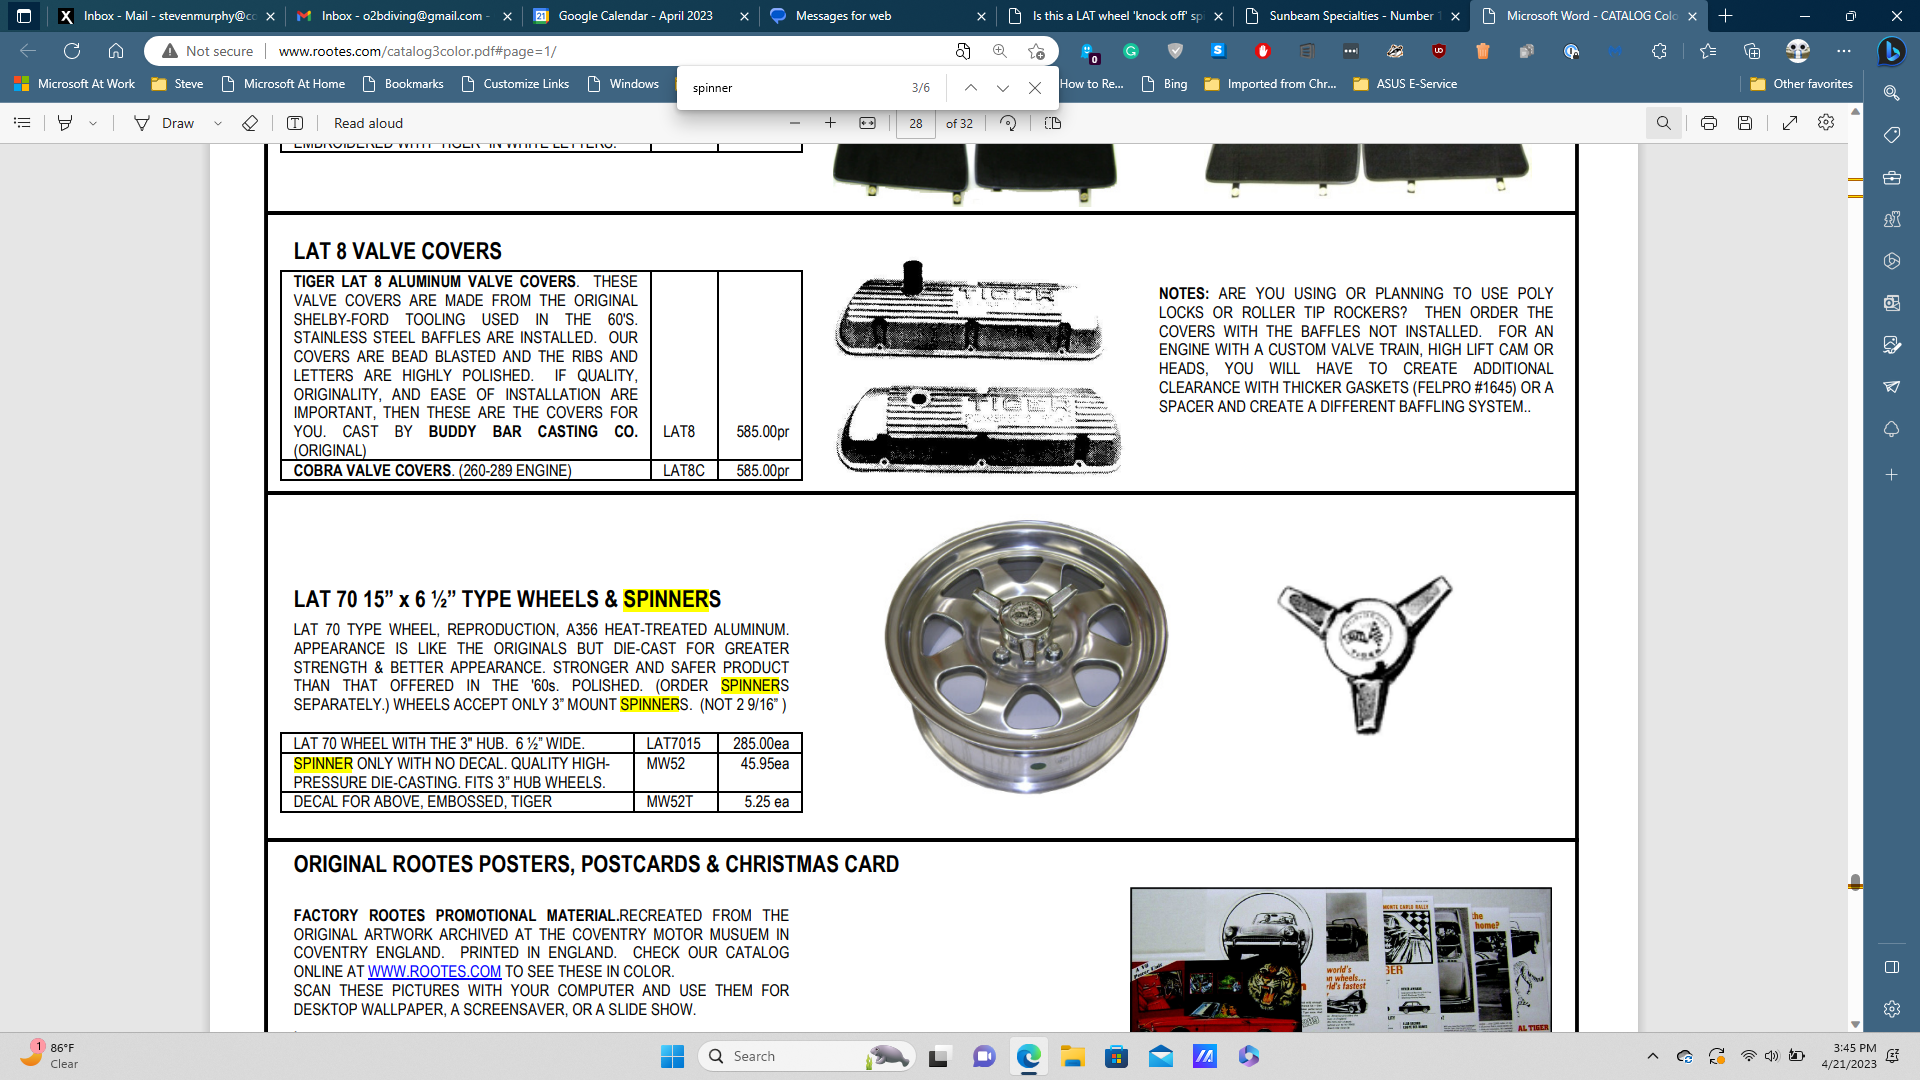Open PDF toolbar settings gear
This screenshot has height=1080, width=1920.
[x=1826, y=123]
